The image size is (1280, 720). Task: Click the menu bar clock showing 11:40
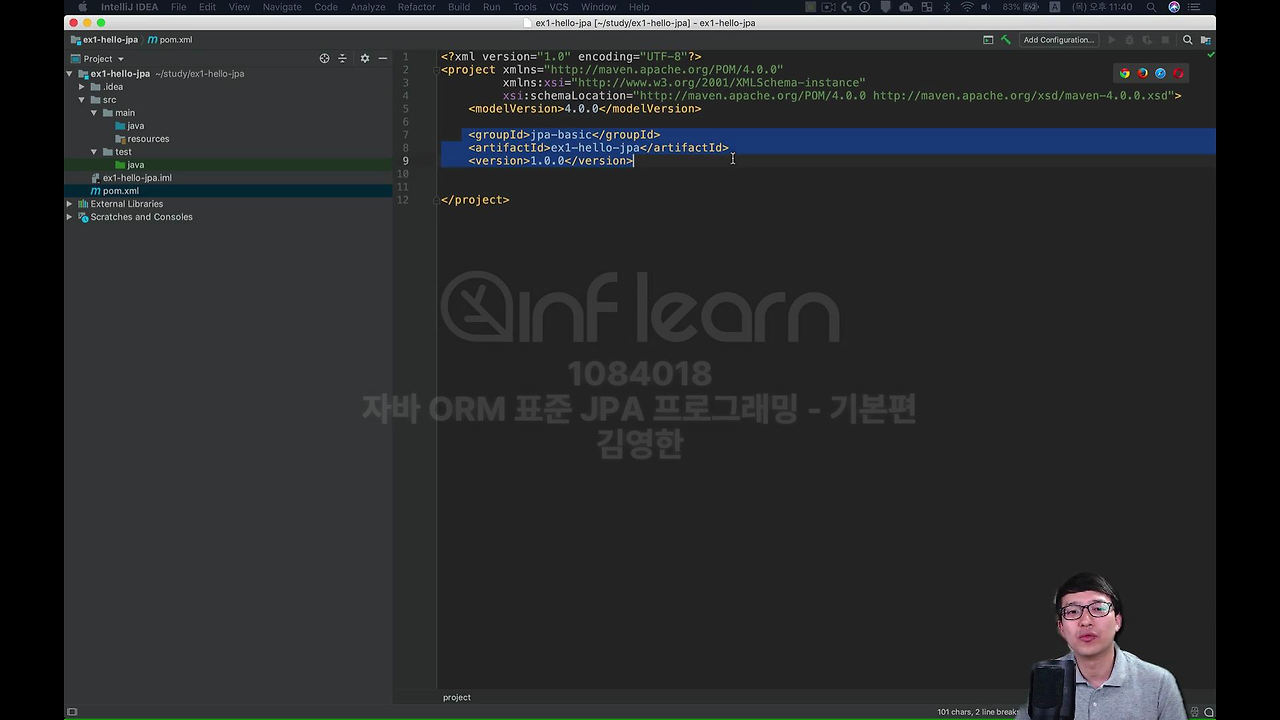tap(1102, 7)
